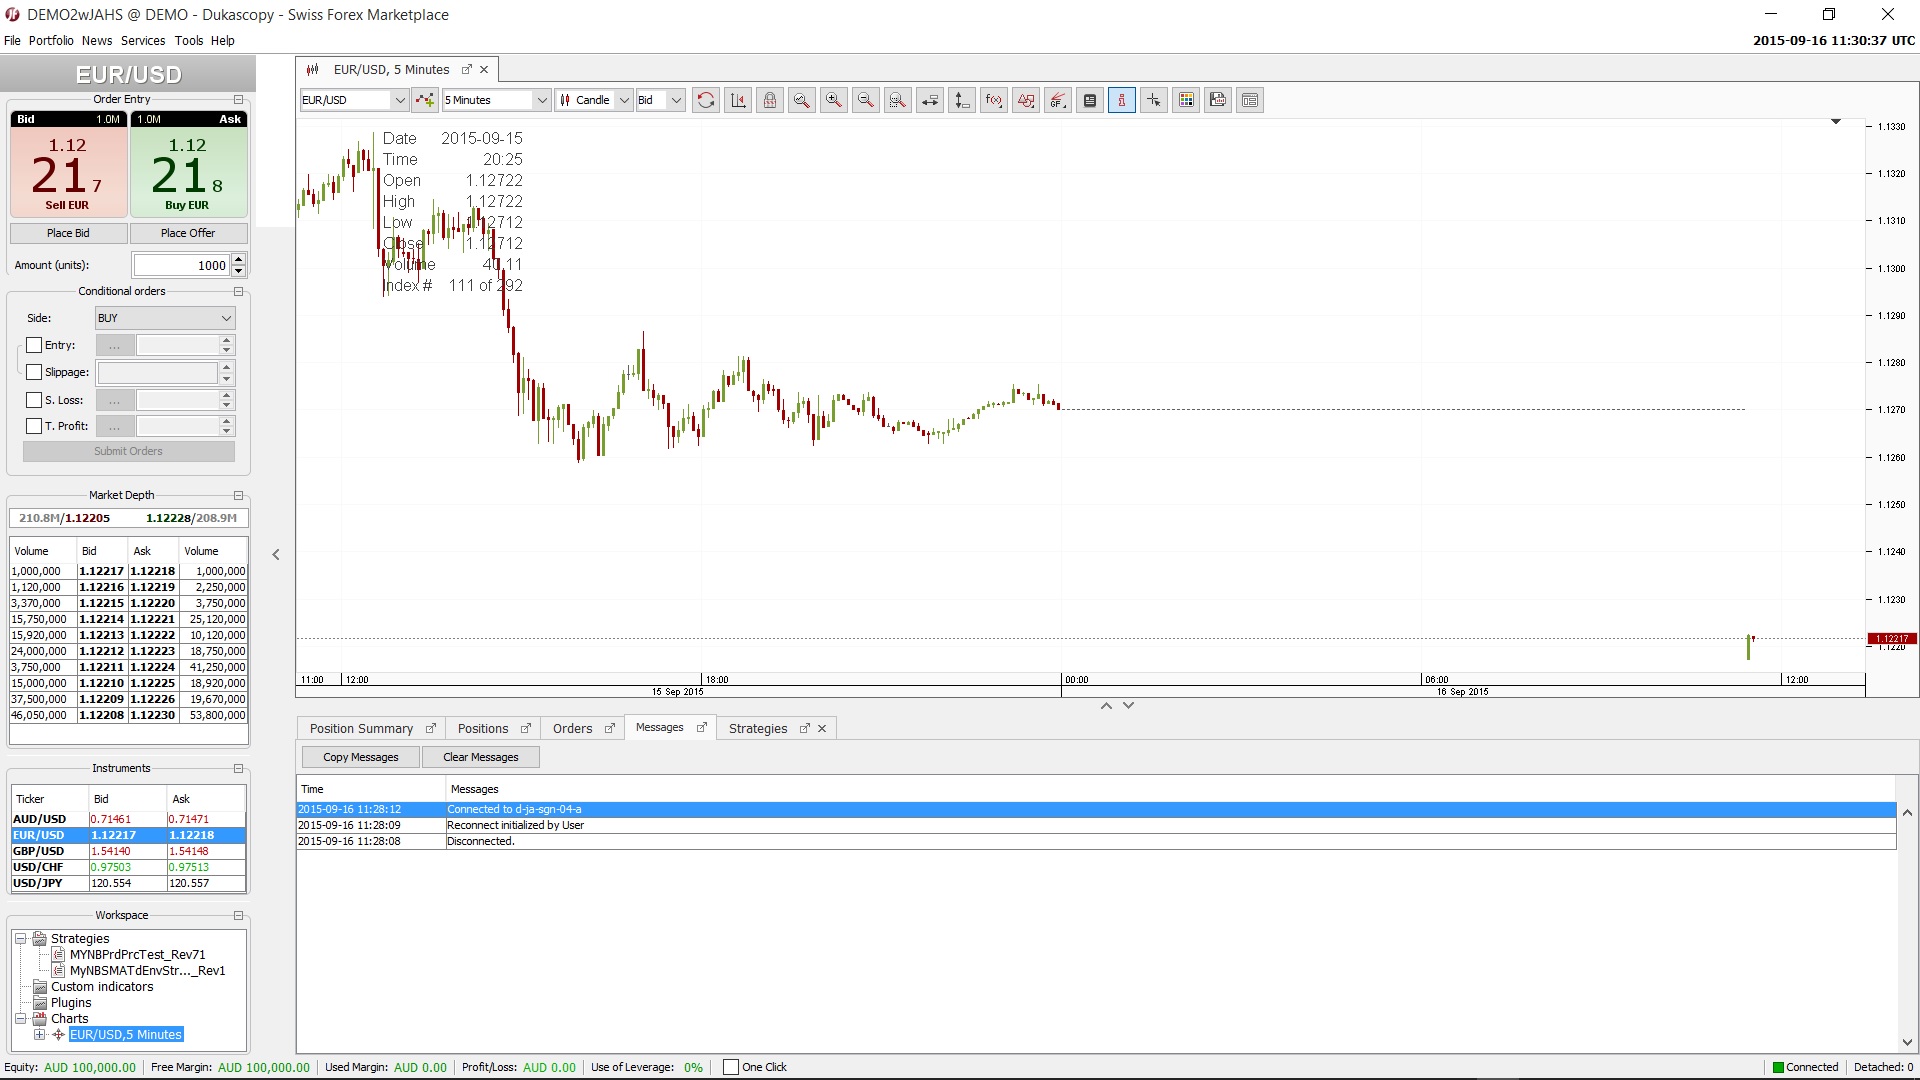Detach the Orders tab

tap(609, 728)
